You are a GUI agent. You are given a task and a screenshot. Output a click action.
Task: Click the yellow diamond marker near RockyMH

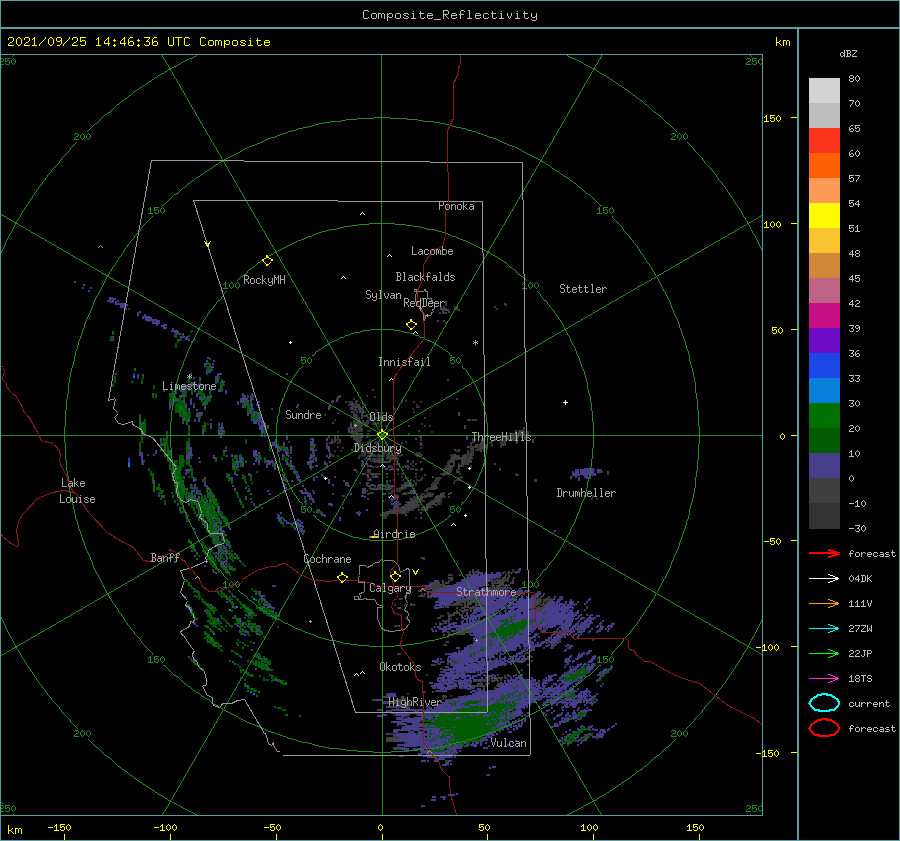pos(267,261)
